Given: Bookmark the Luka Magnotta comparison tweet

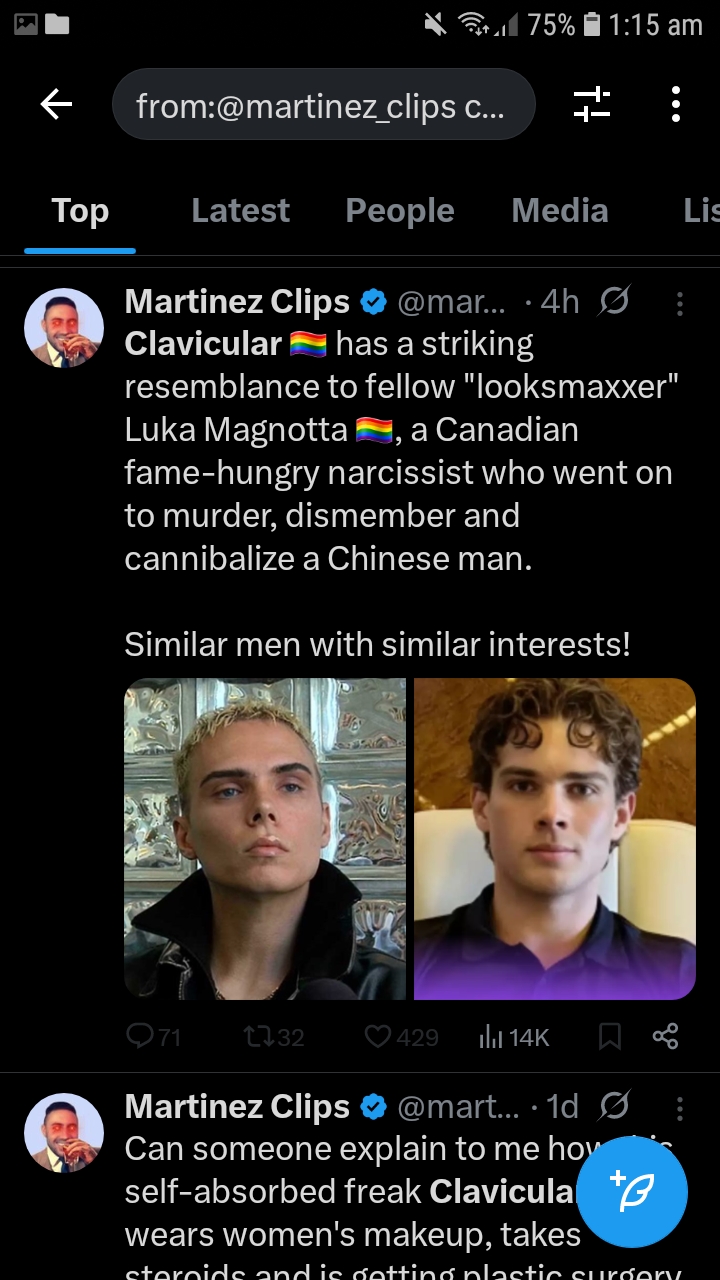Looking at the screenshot, I should (609, 1037).
